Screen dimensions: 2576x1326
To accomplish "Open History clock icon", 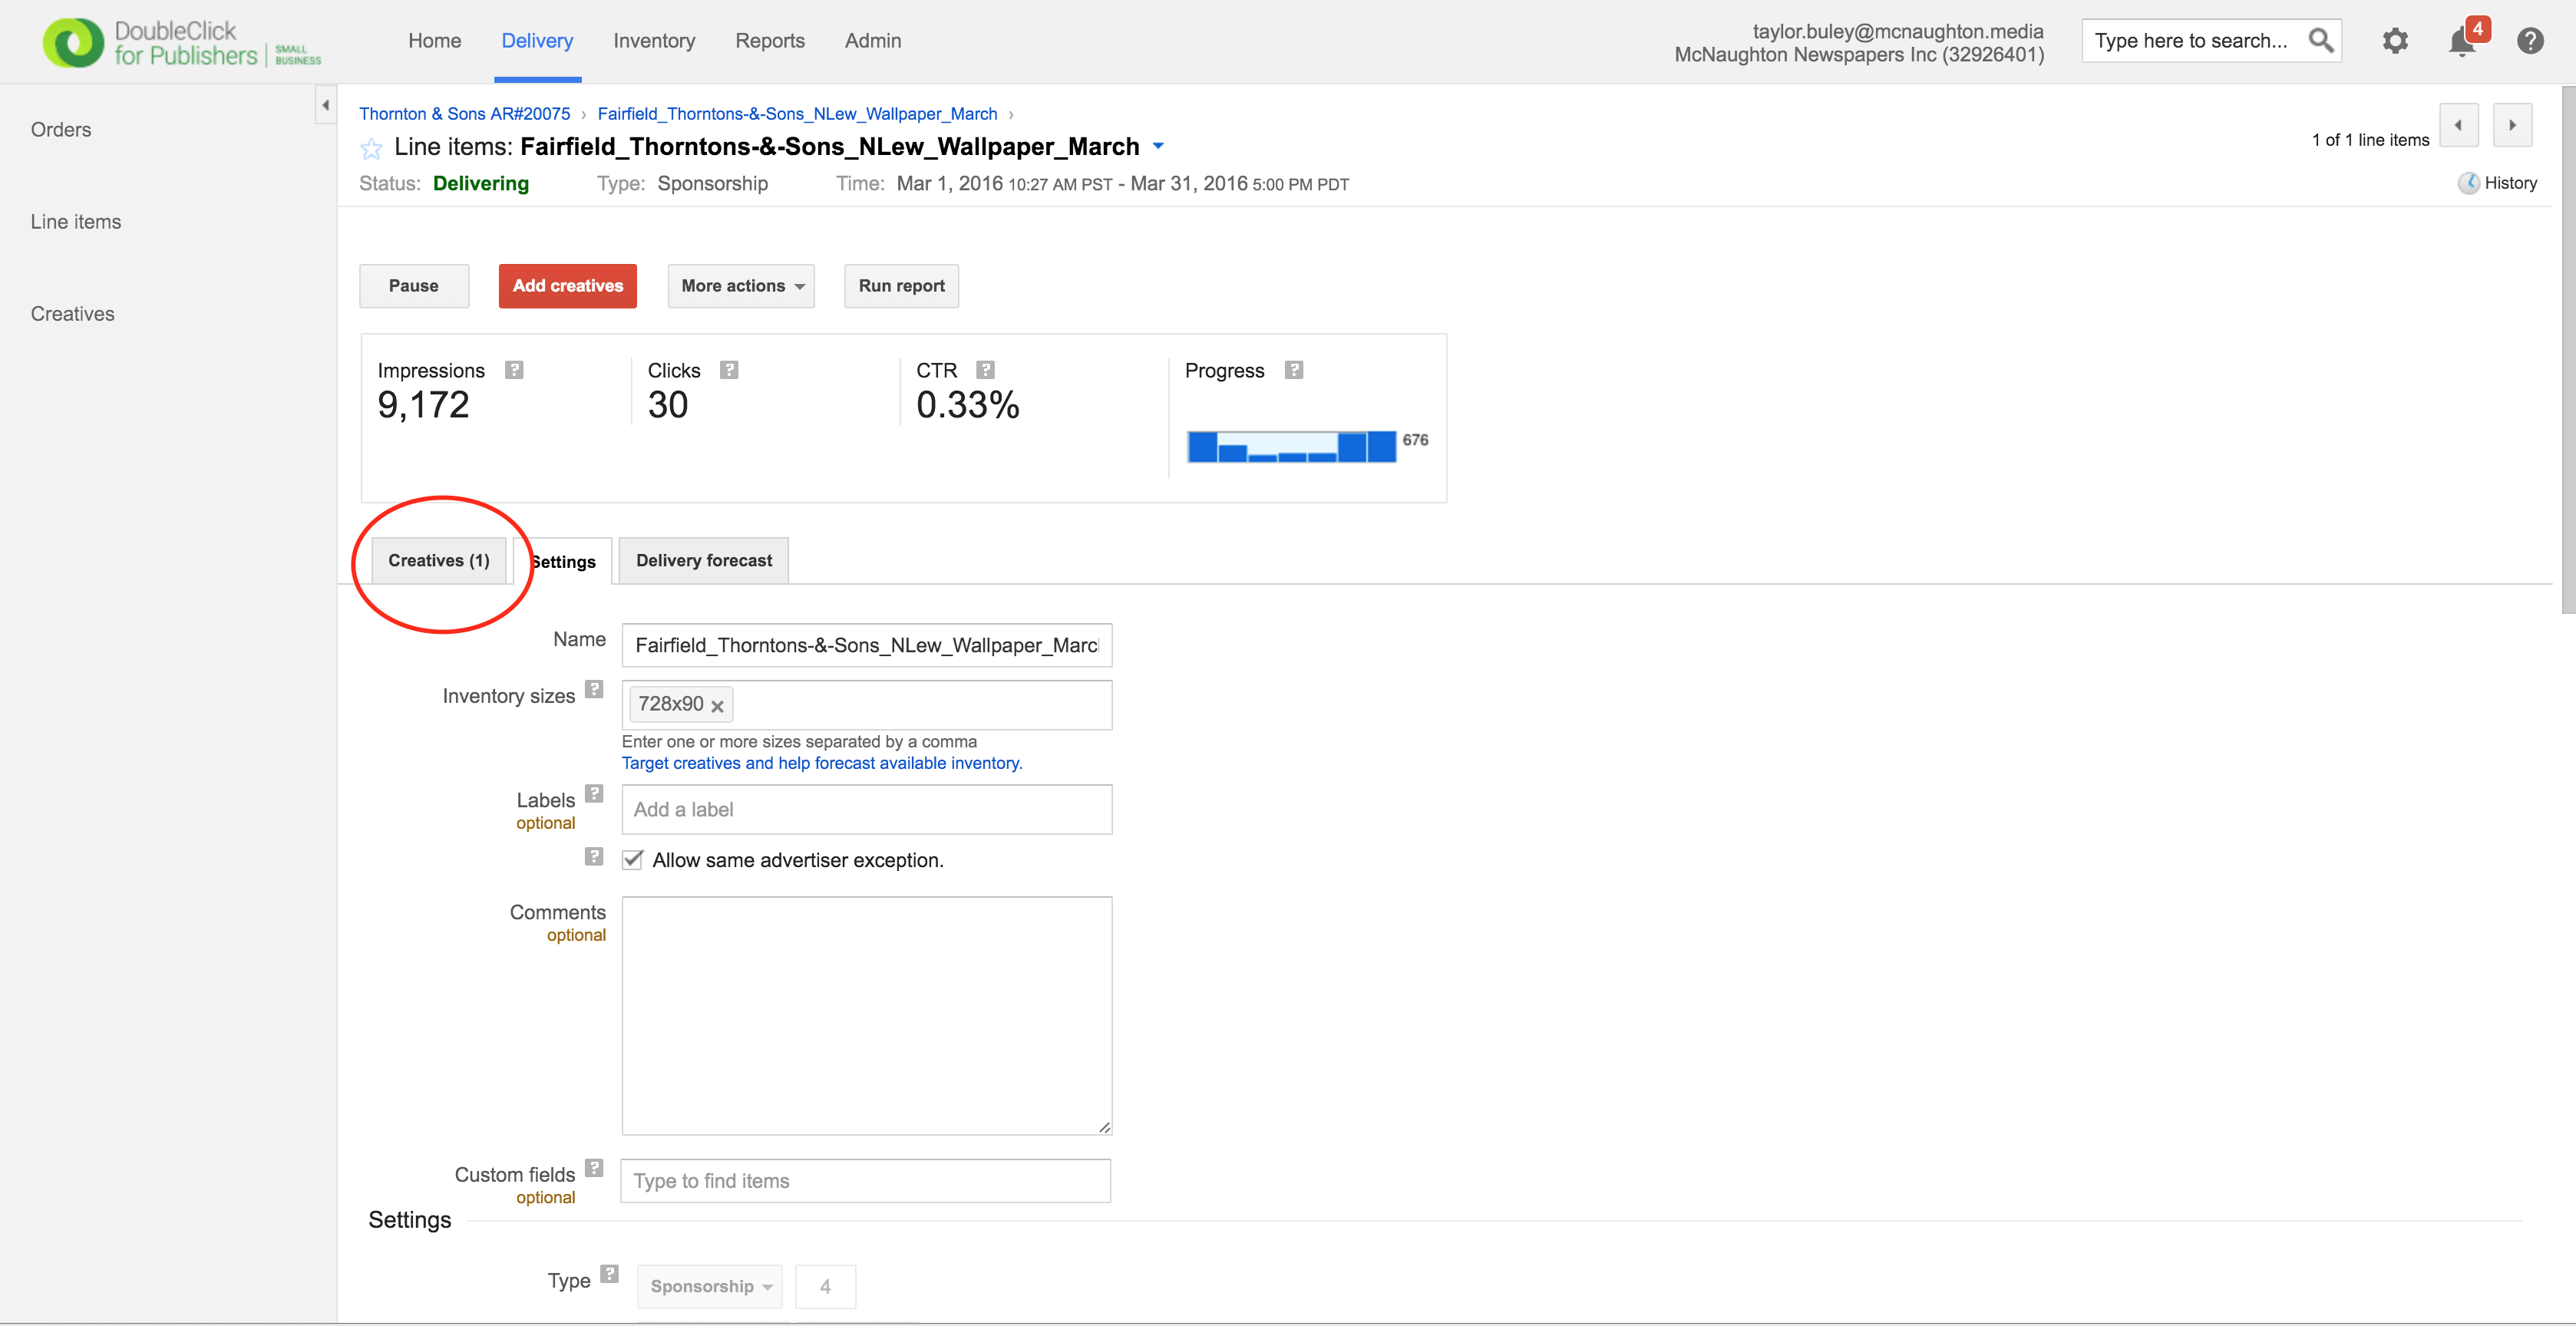I will coord(2468,183).
